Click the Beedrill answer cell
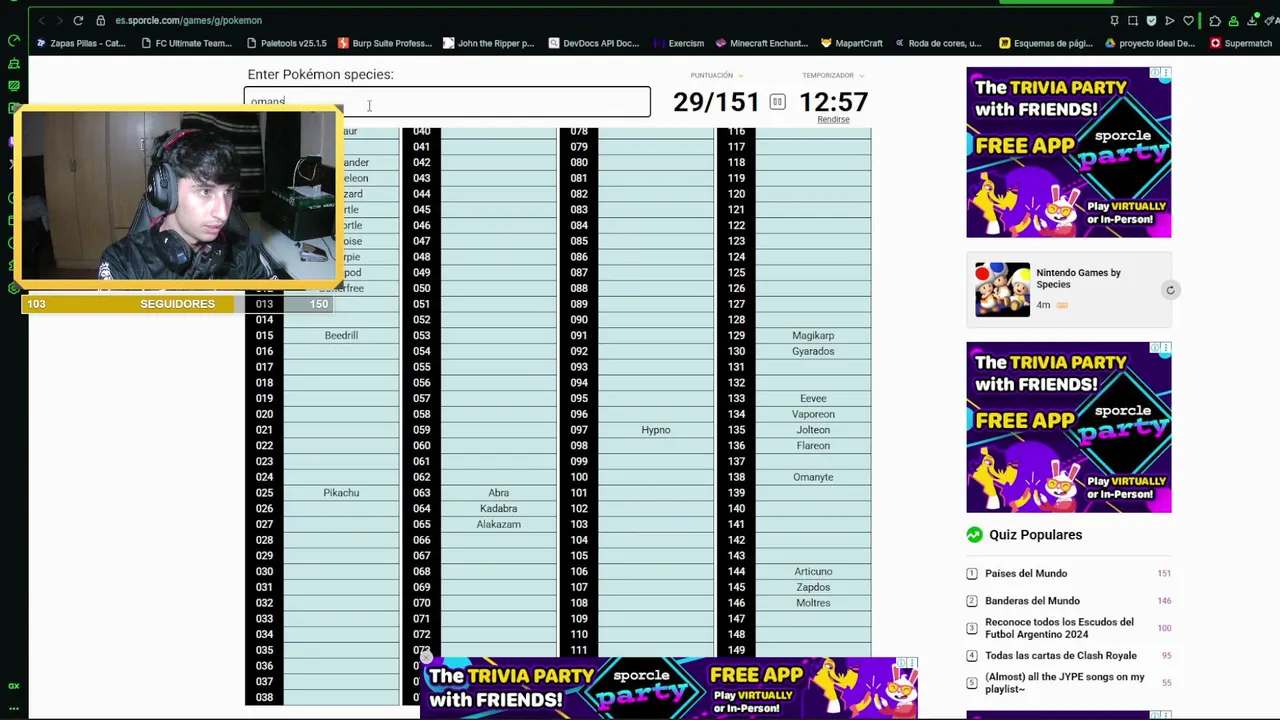Viewport: 1280px width, 720px height. pos(341,335)
